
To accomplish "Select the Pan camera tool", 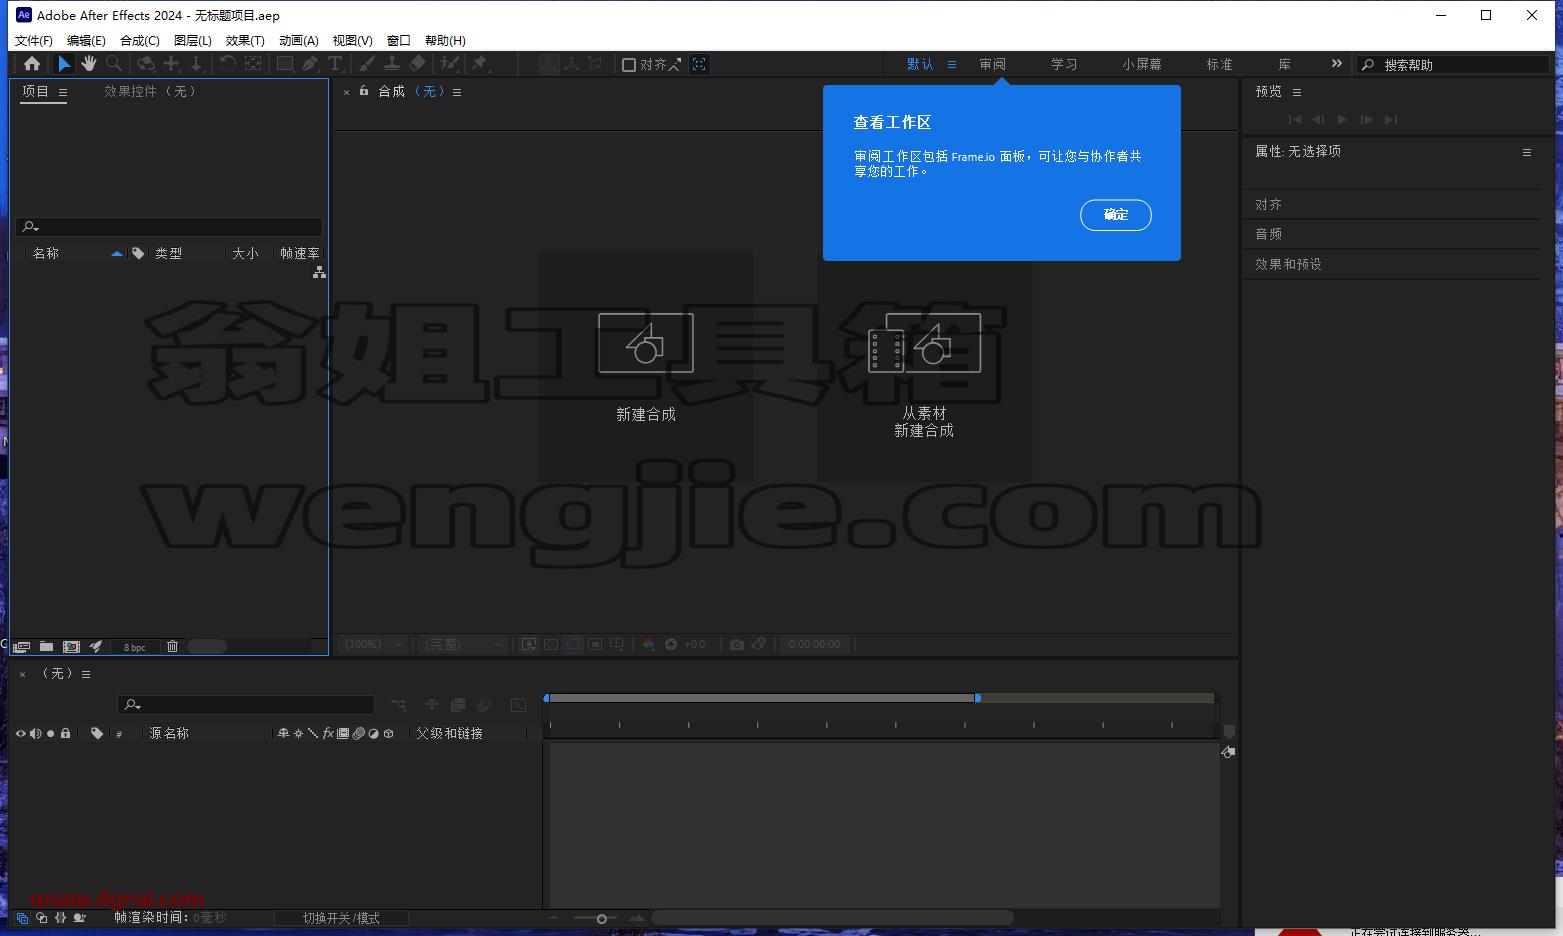I will click(x=172, y=64).
